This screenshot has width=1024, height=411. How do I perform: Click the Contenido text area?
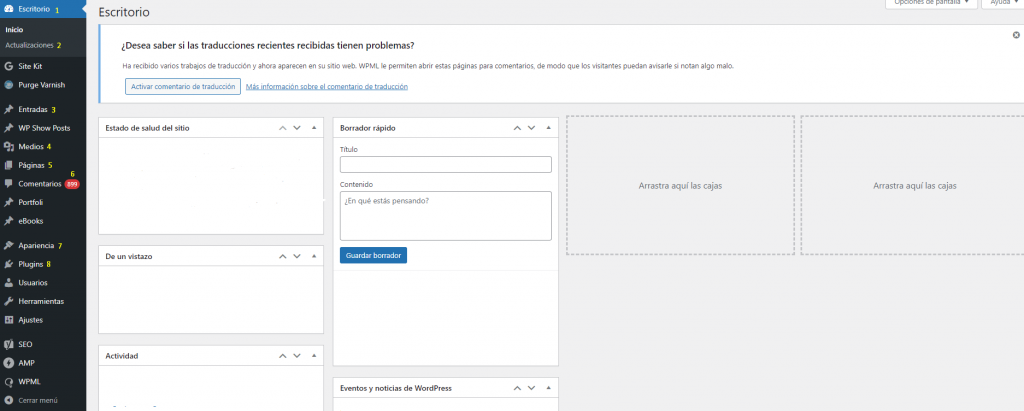pyautogui.click(x=446, y=216)
